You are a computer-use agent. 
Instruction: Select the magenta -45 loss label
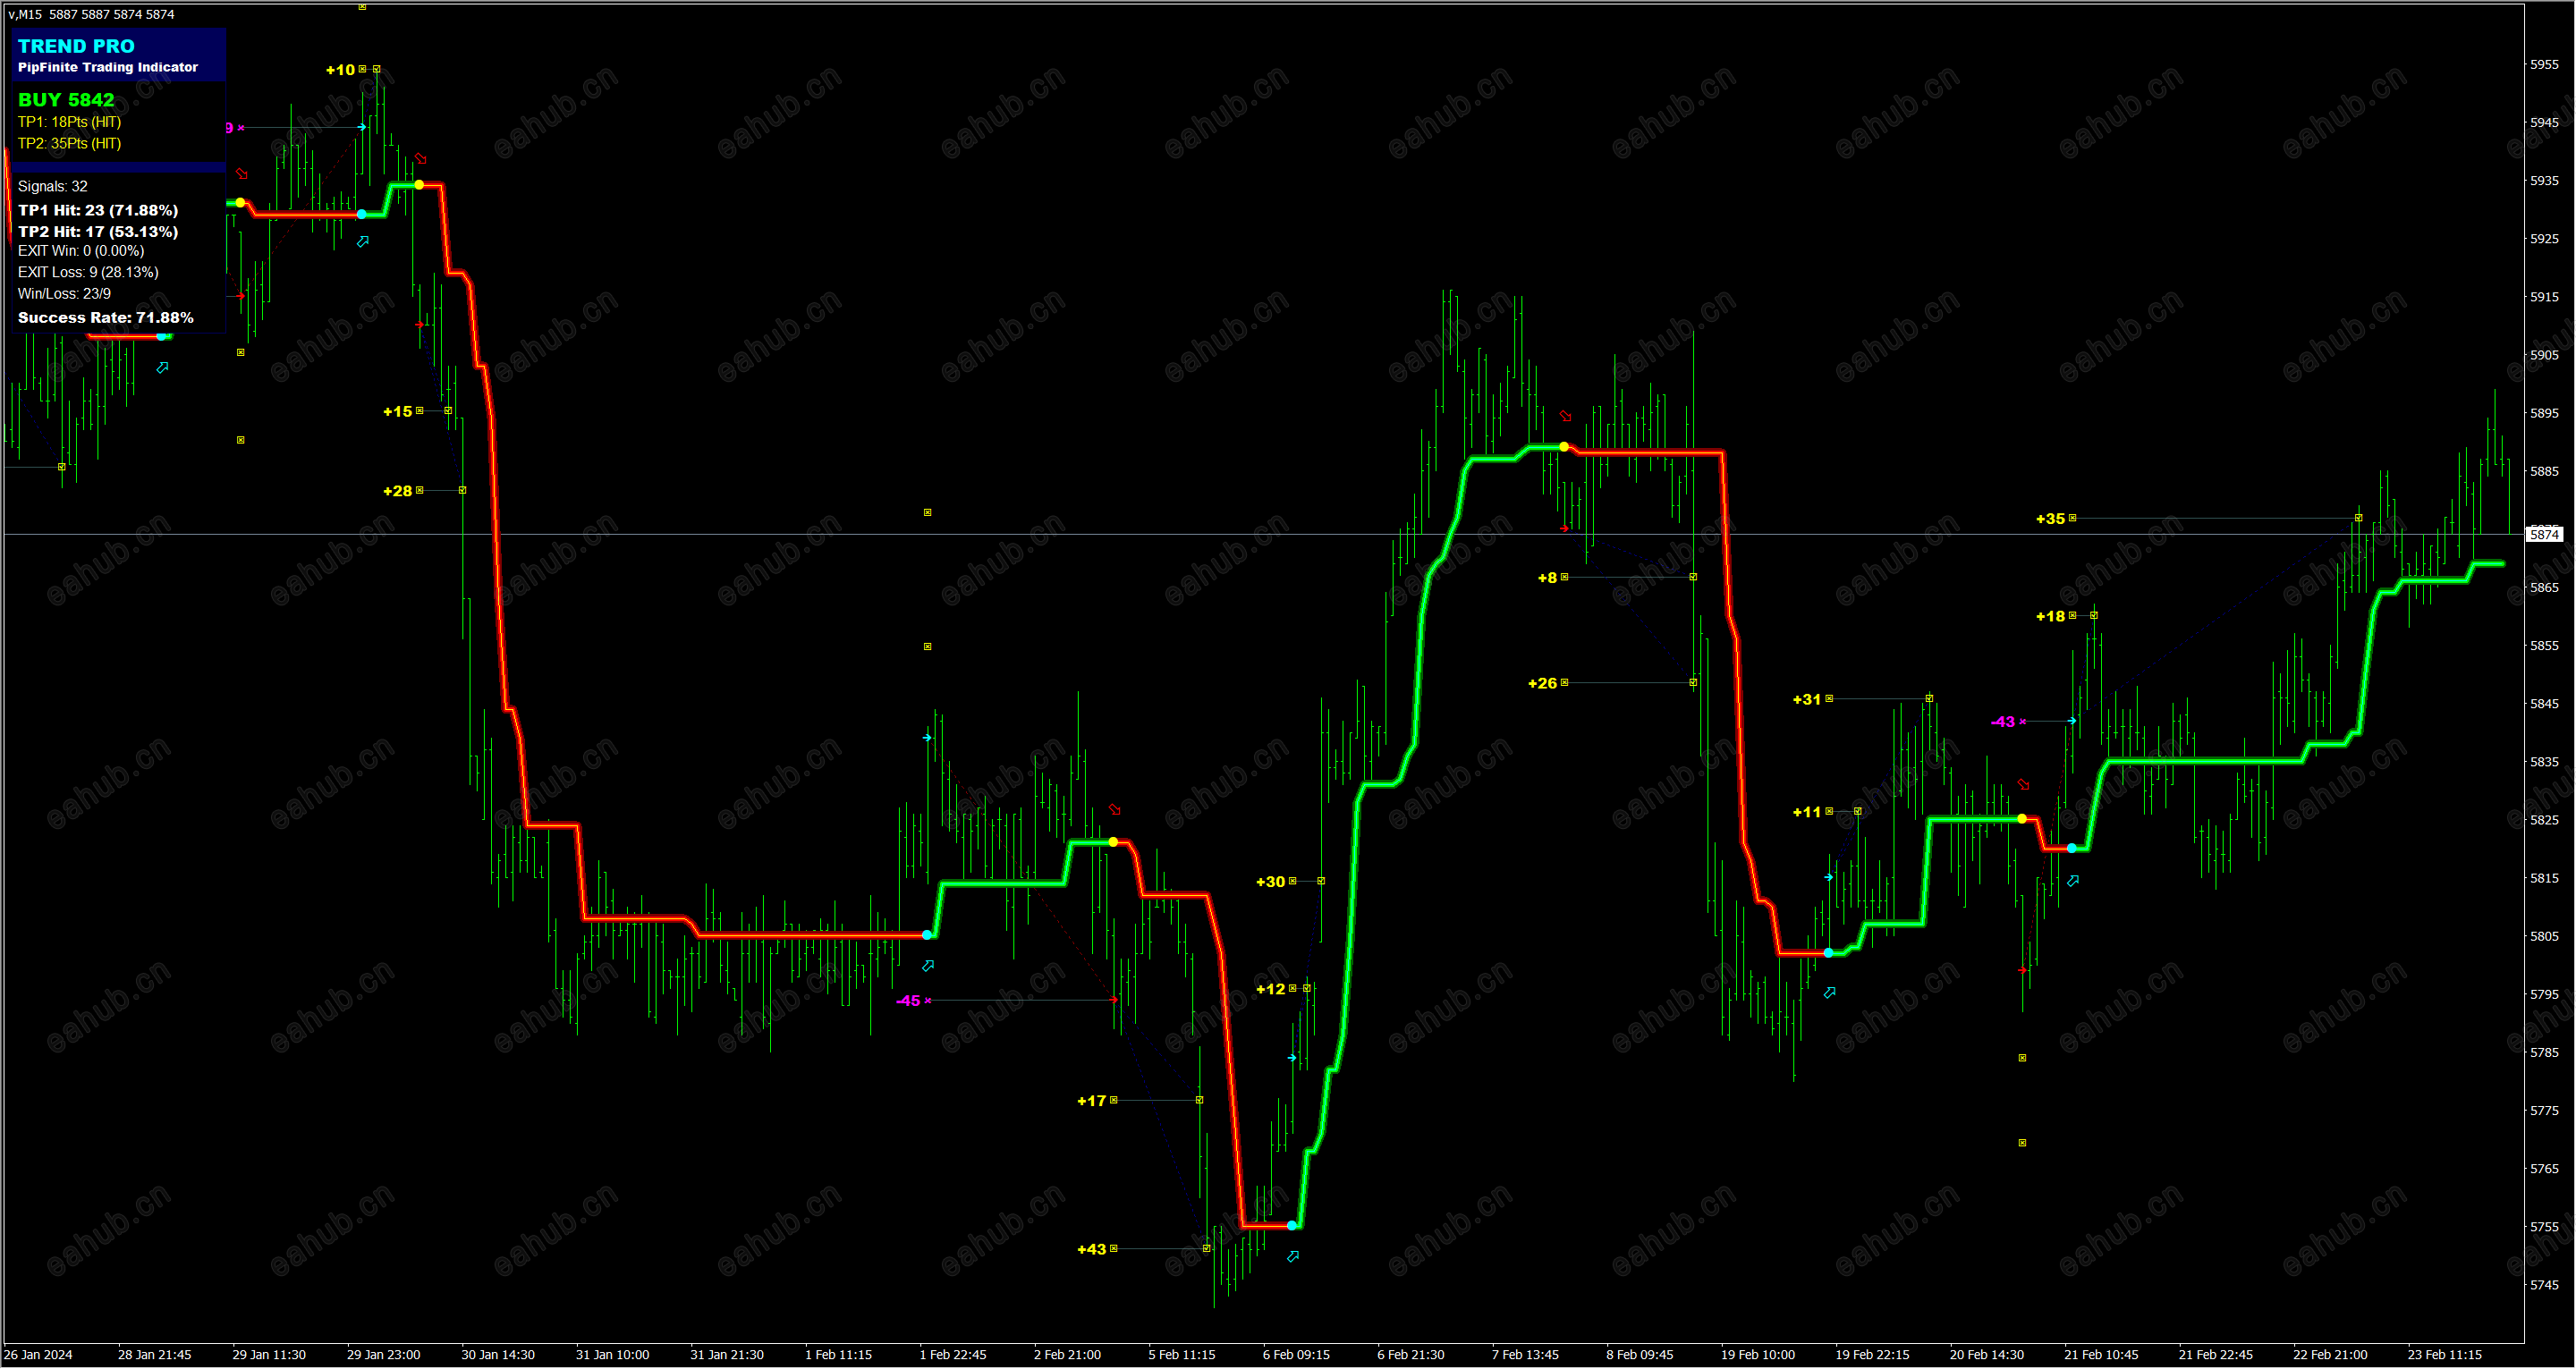(x=908, y=1001)
